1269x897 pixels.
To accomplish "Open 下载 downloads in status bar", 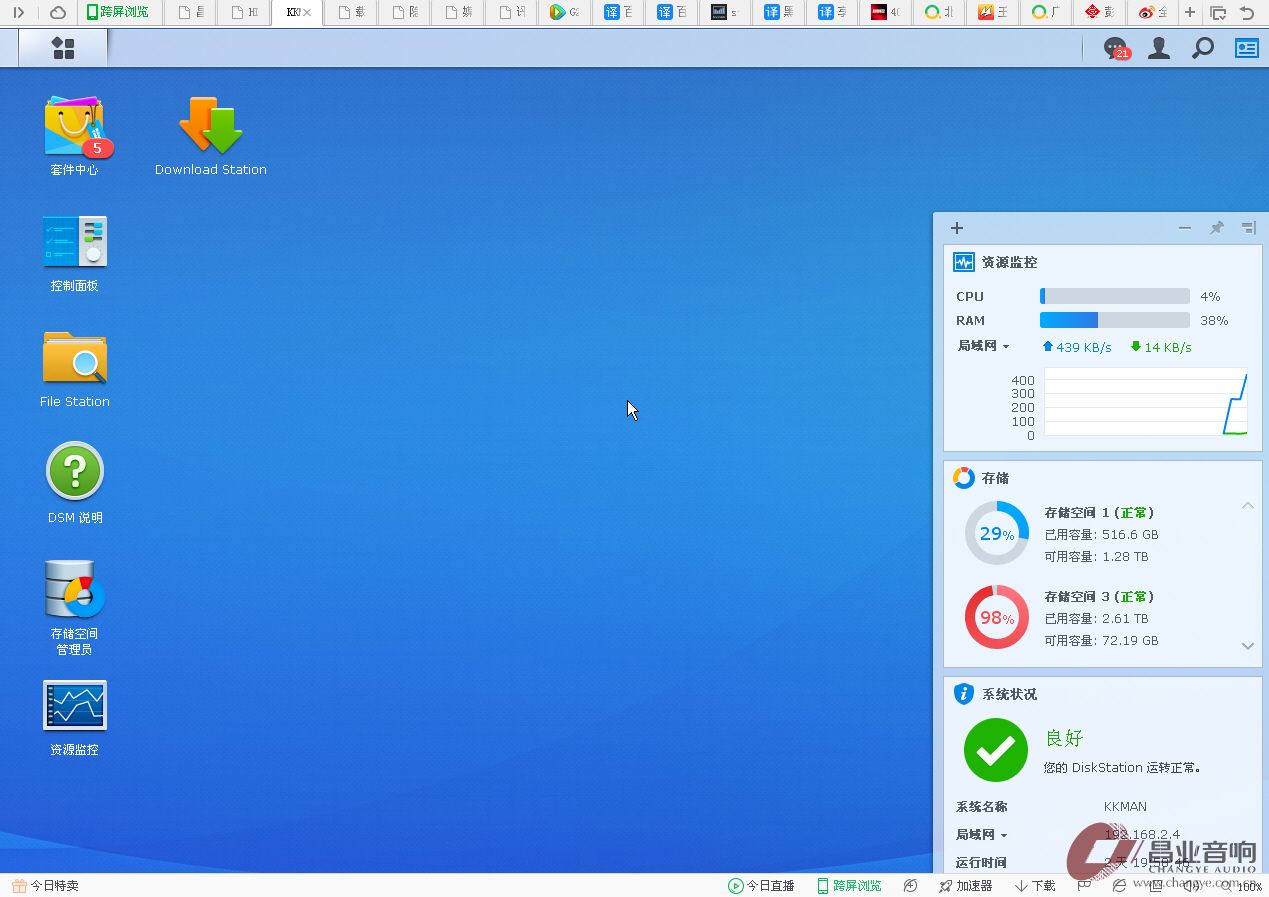I will 1035,886.
